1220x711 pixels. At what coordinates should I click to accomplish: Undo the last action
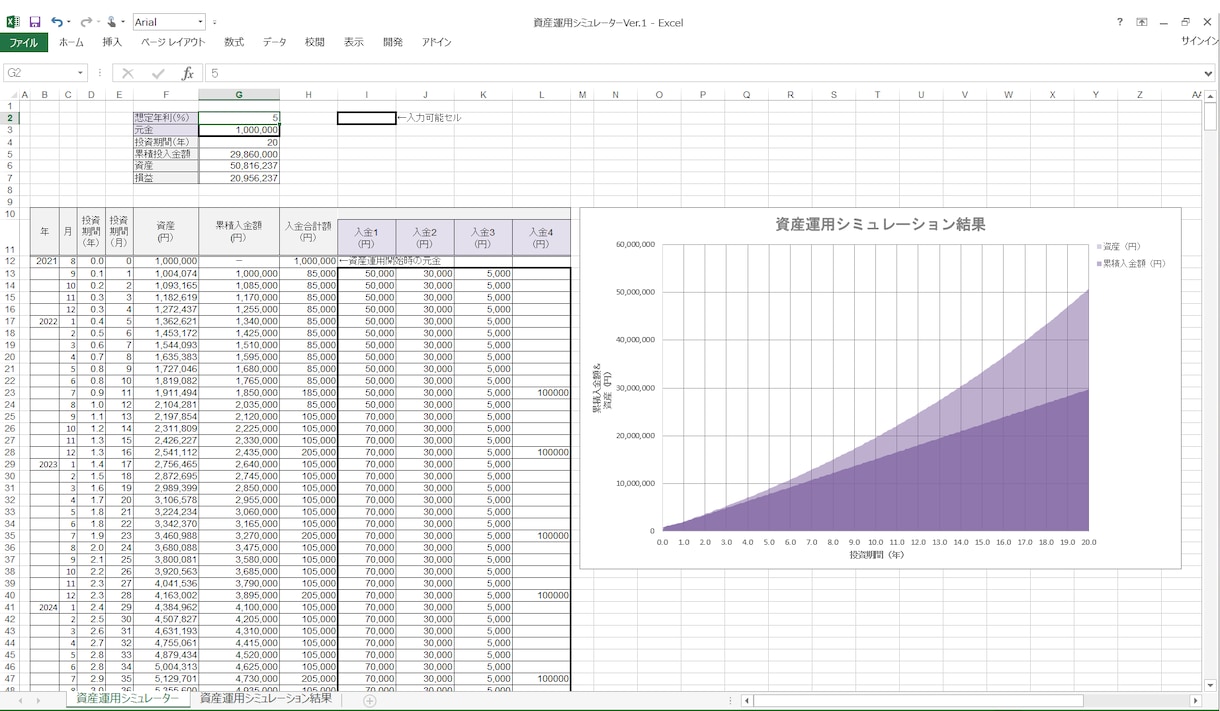[57, 22]
